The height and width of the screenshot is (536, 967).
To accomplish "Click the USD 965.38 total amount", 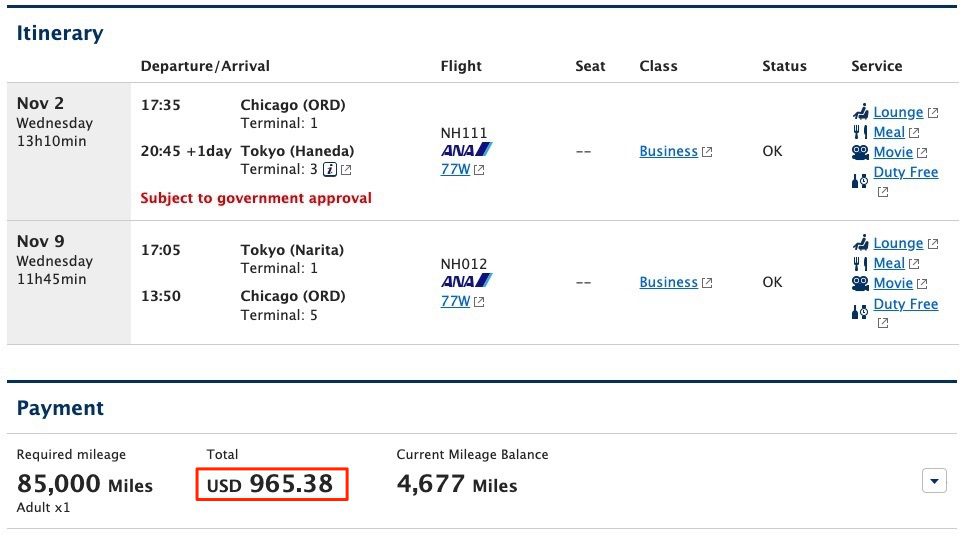I will pos(271,484).
